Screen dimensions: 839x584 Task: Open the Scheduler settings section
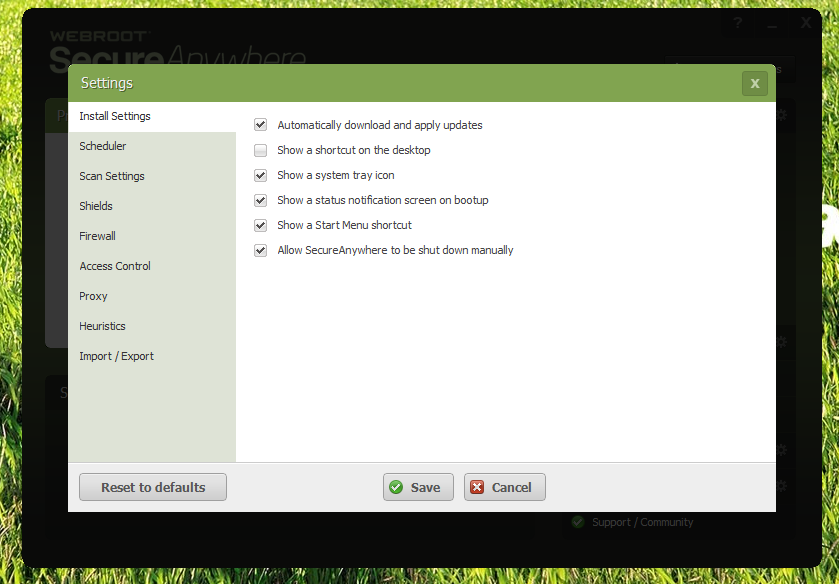point(152,146)
